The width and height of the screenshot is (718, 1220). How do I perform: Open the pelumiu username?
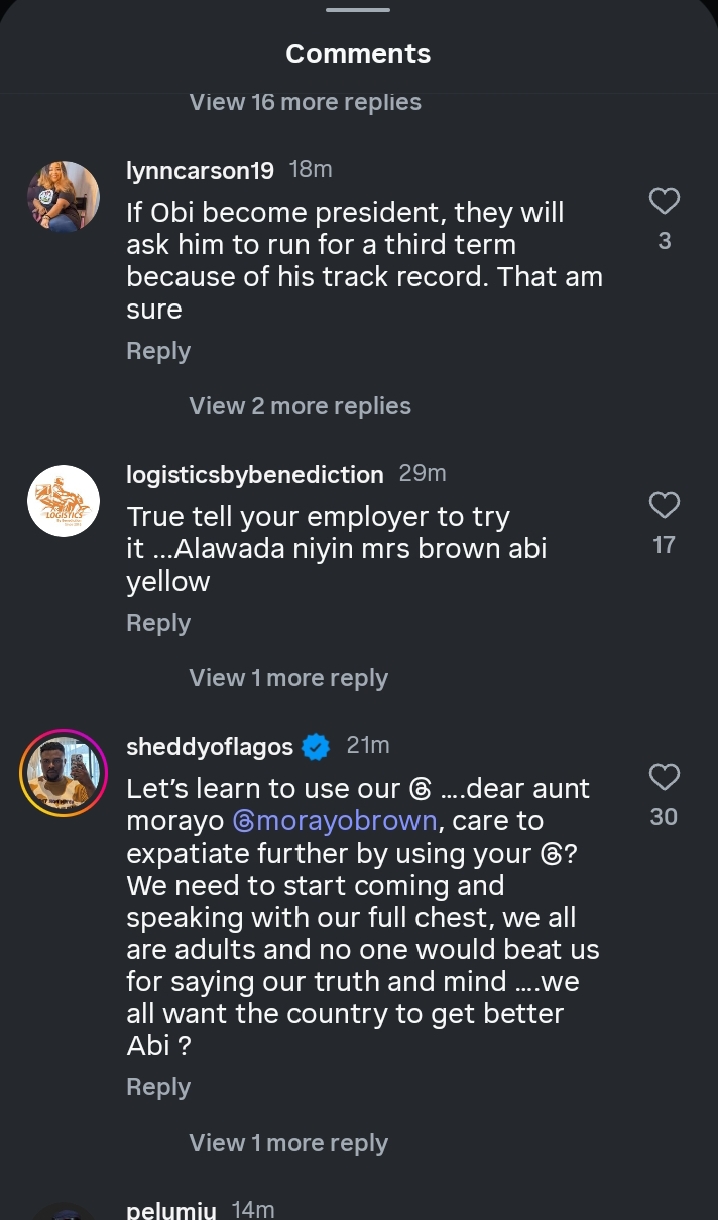pos(171,1210)
